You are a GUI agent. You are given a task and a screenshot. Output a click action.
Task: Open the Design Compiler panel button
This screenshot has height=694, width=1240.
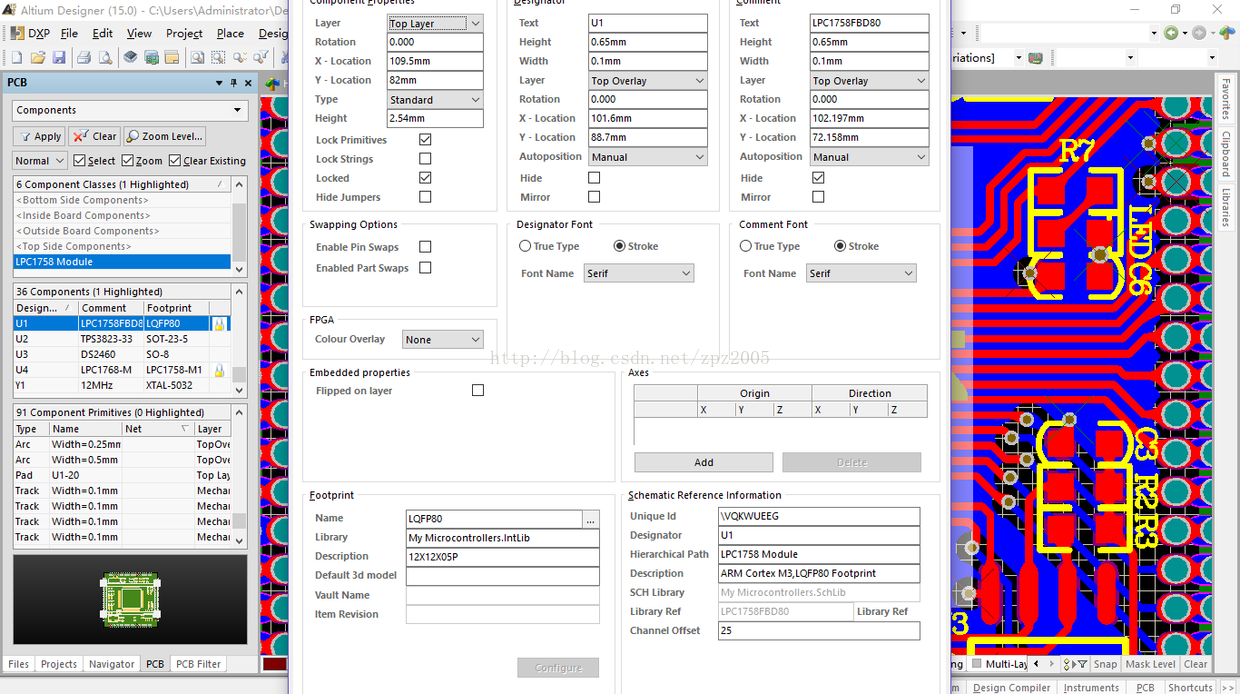click(1012, 687)
